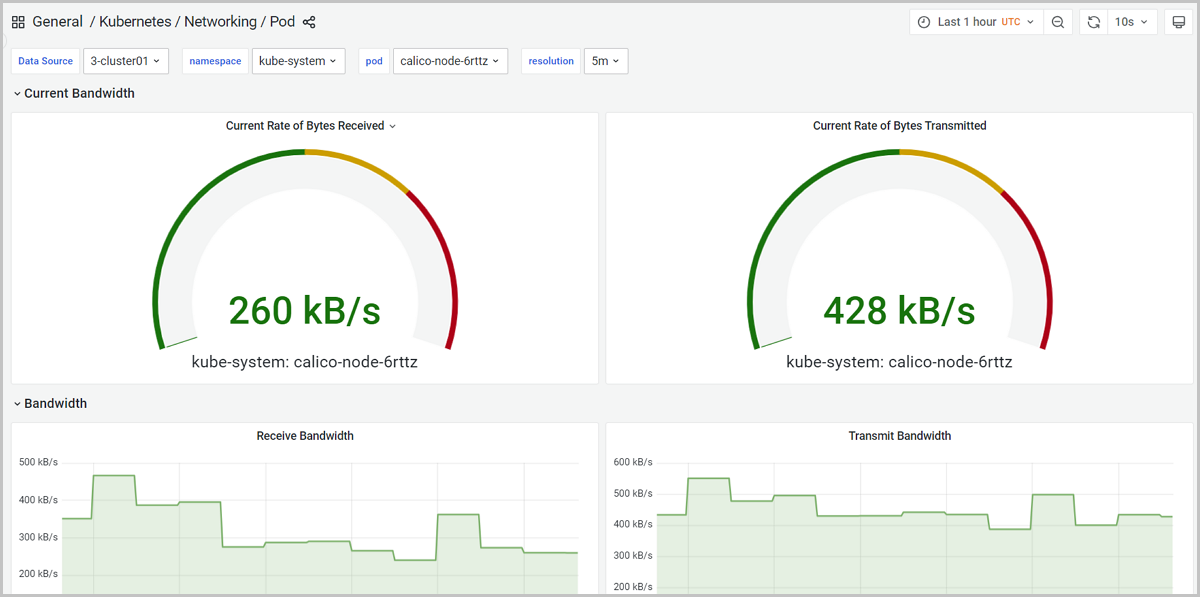
Task: Click the zoom out time range icon
Action: [x=1057, y=22]
